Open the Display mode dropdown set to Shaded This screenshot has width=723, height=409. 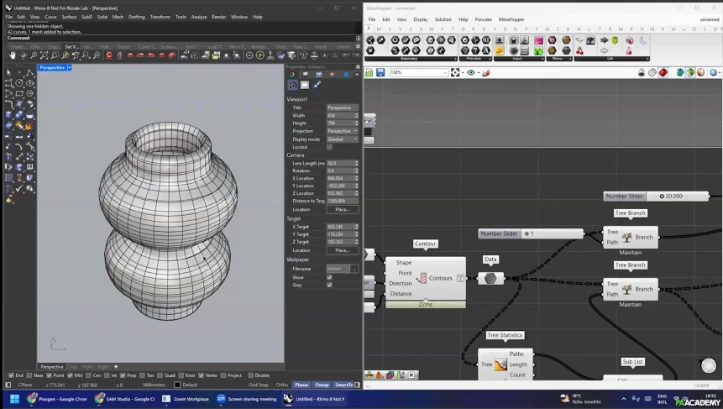(x=342, y=139)
